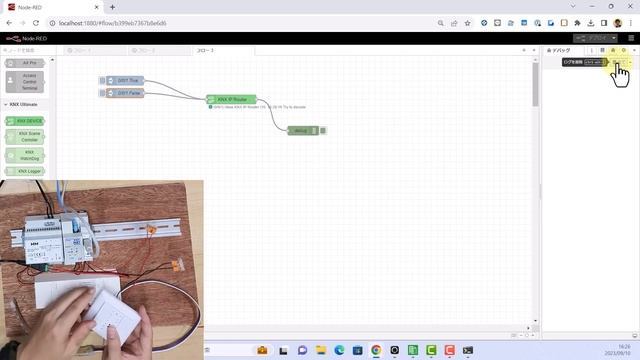Open Chrome tab search chevron
Image resolution: width=640 pixels, height=360 pixels.
click(573, 6)
